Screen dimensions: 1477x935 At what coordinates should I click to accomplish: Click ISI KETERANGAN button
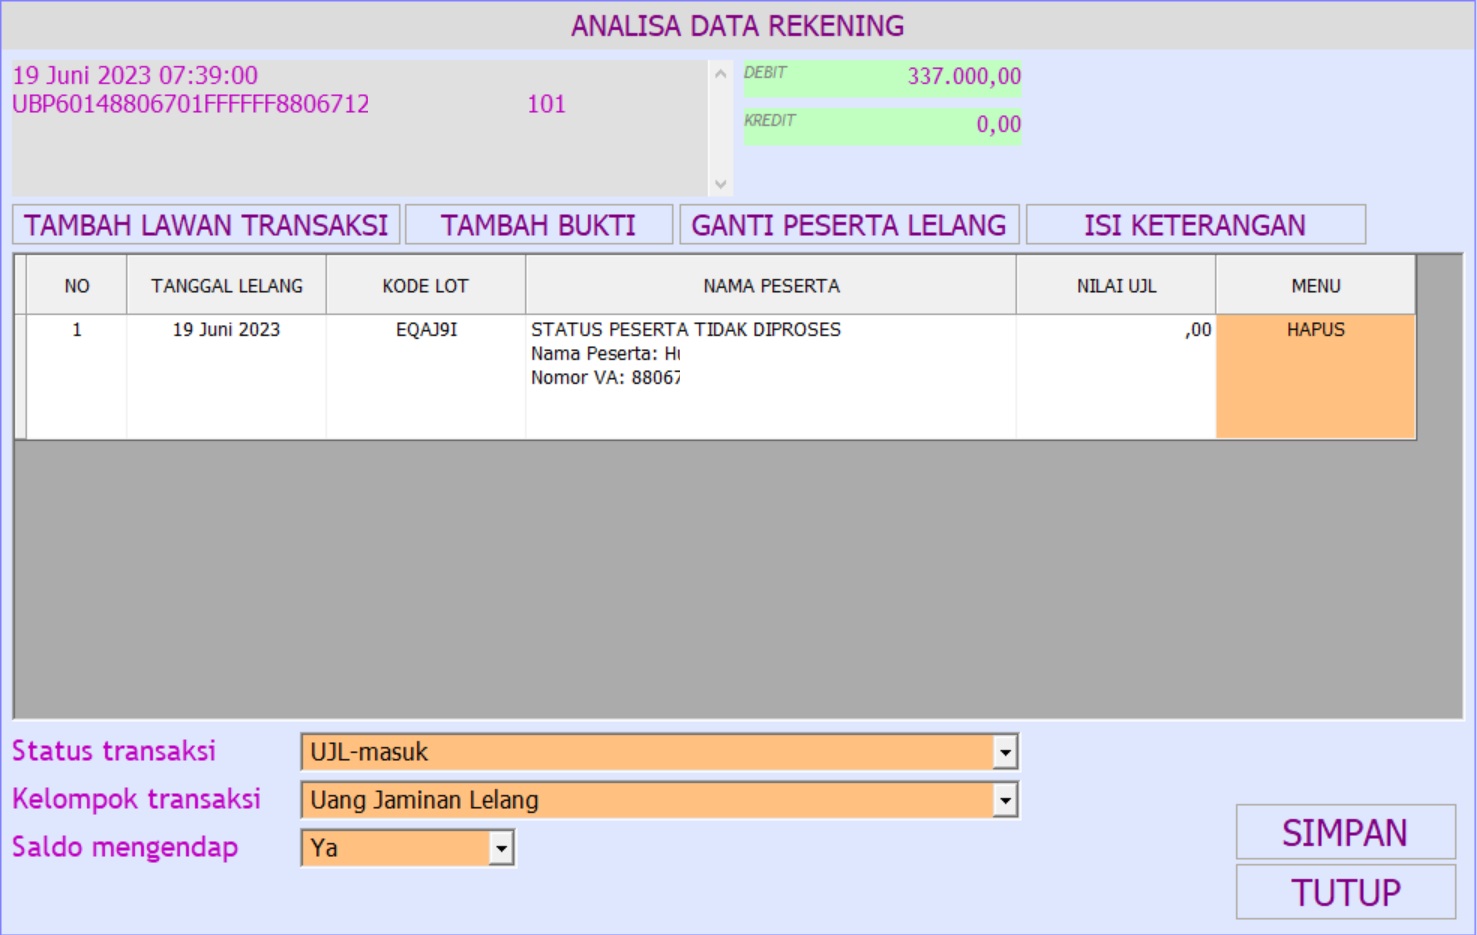pos(1195,225)
